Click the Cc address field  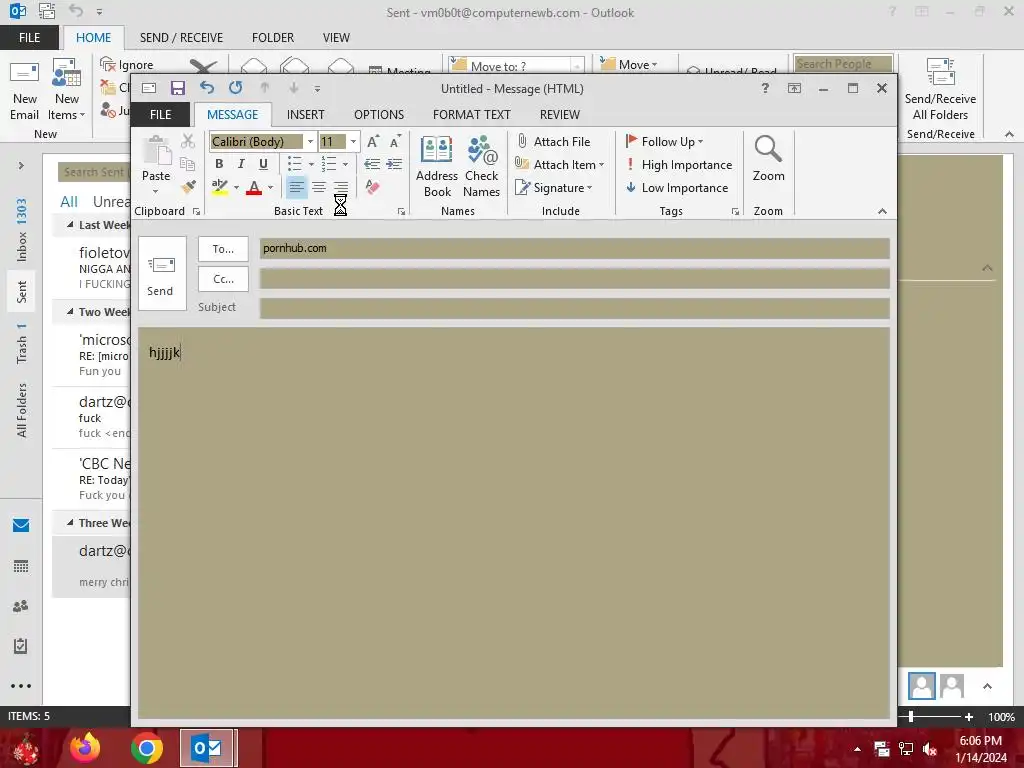point(574,278)
